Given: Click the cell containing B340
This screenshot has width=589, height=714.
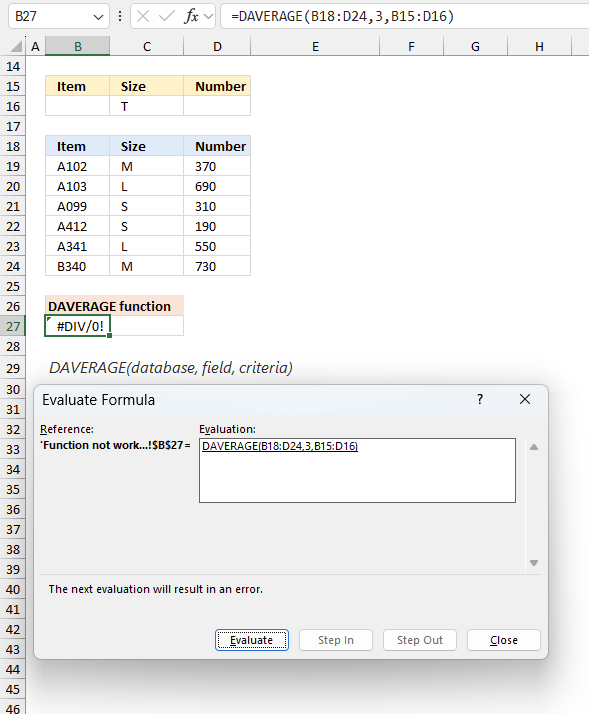Looking at the screenshot, I should (77, 267).
